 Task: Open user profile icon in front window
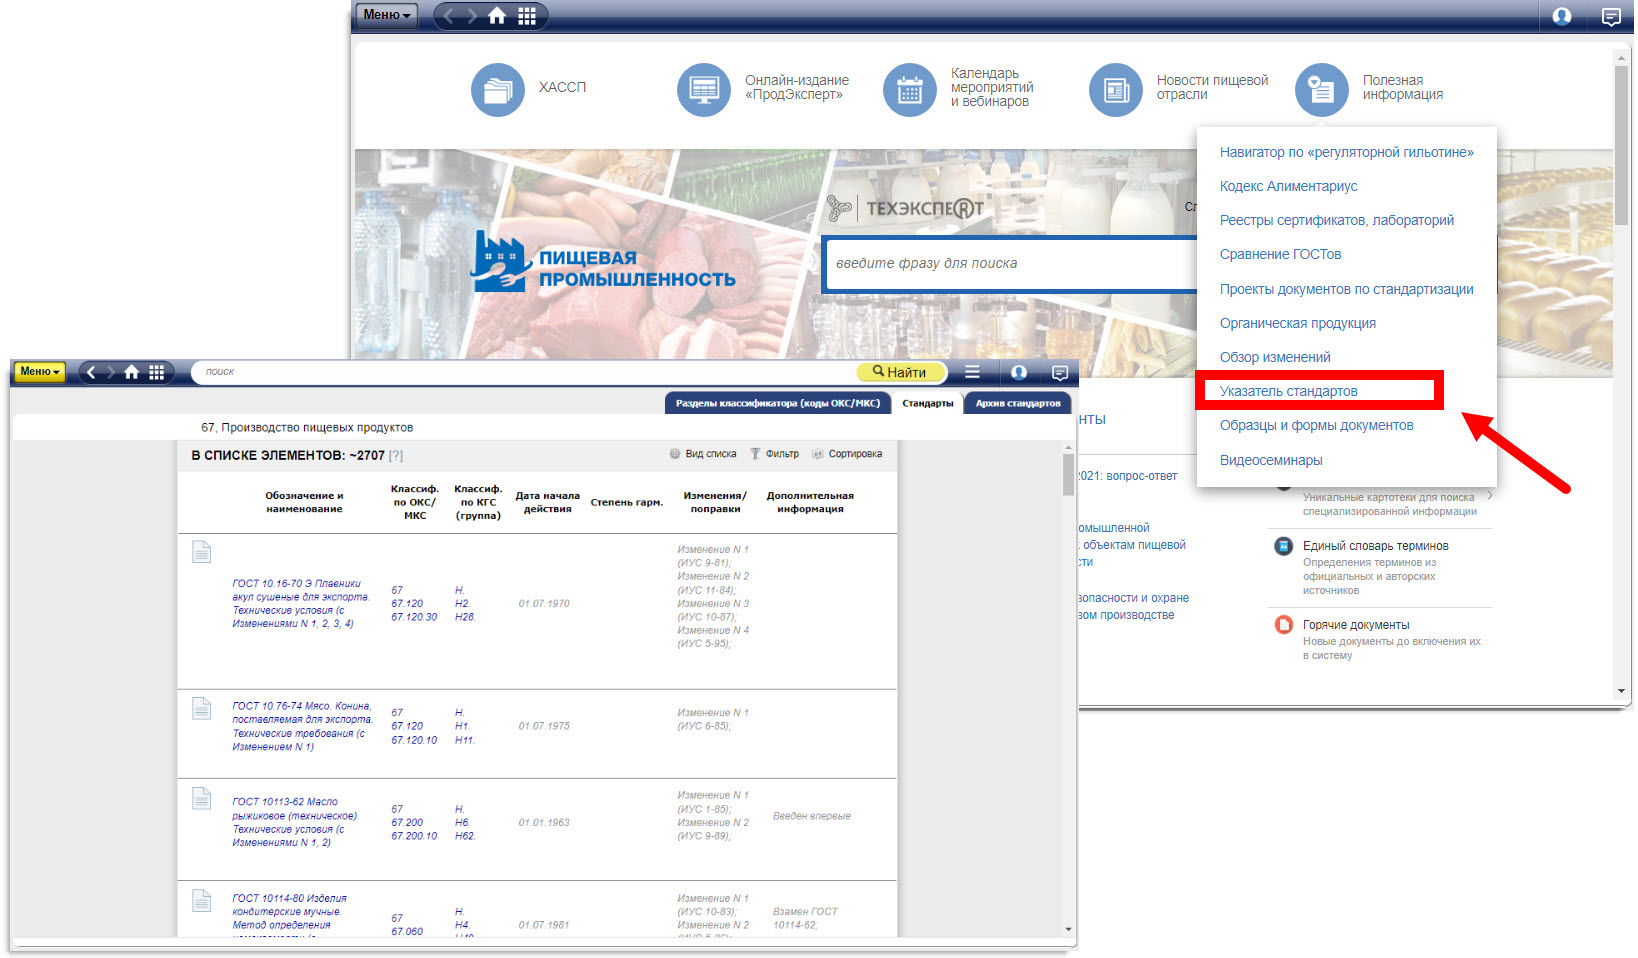tap(1019, 372)
